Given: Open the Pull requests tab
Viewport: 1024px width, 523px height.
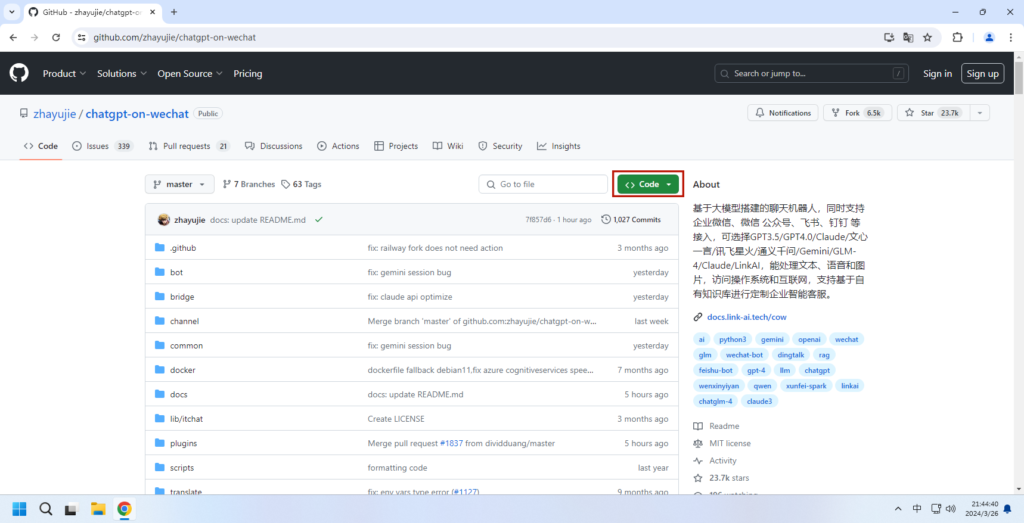Looking at the screenshot, I should pyautogui.click(x=189, y=146).
